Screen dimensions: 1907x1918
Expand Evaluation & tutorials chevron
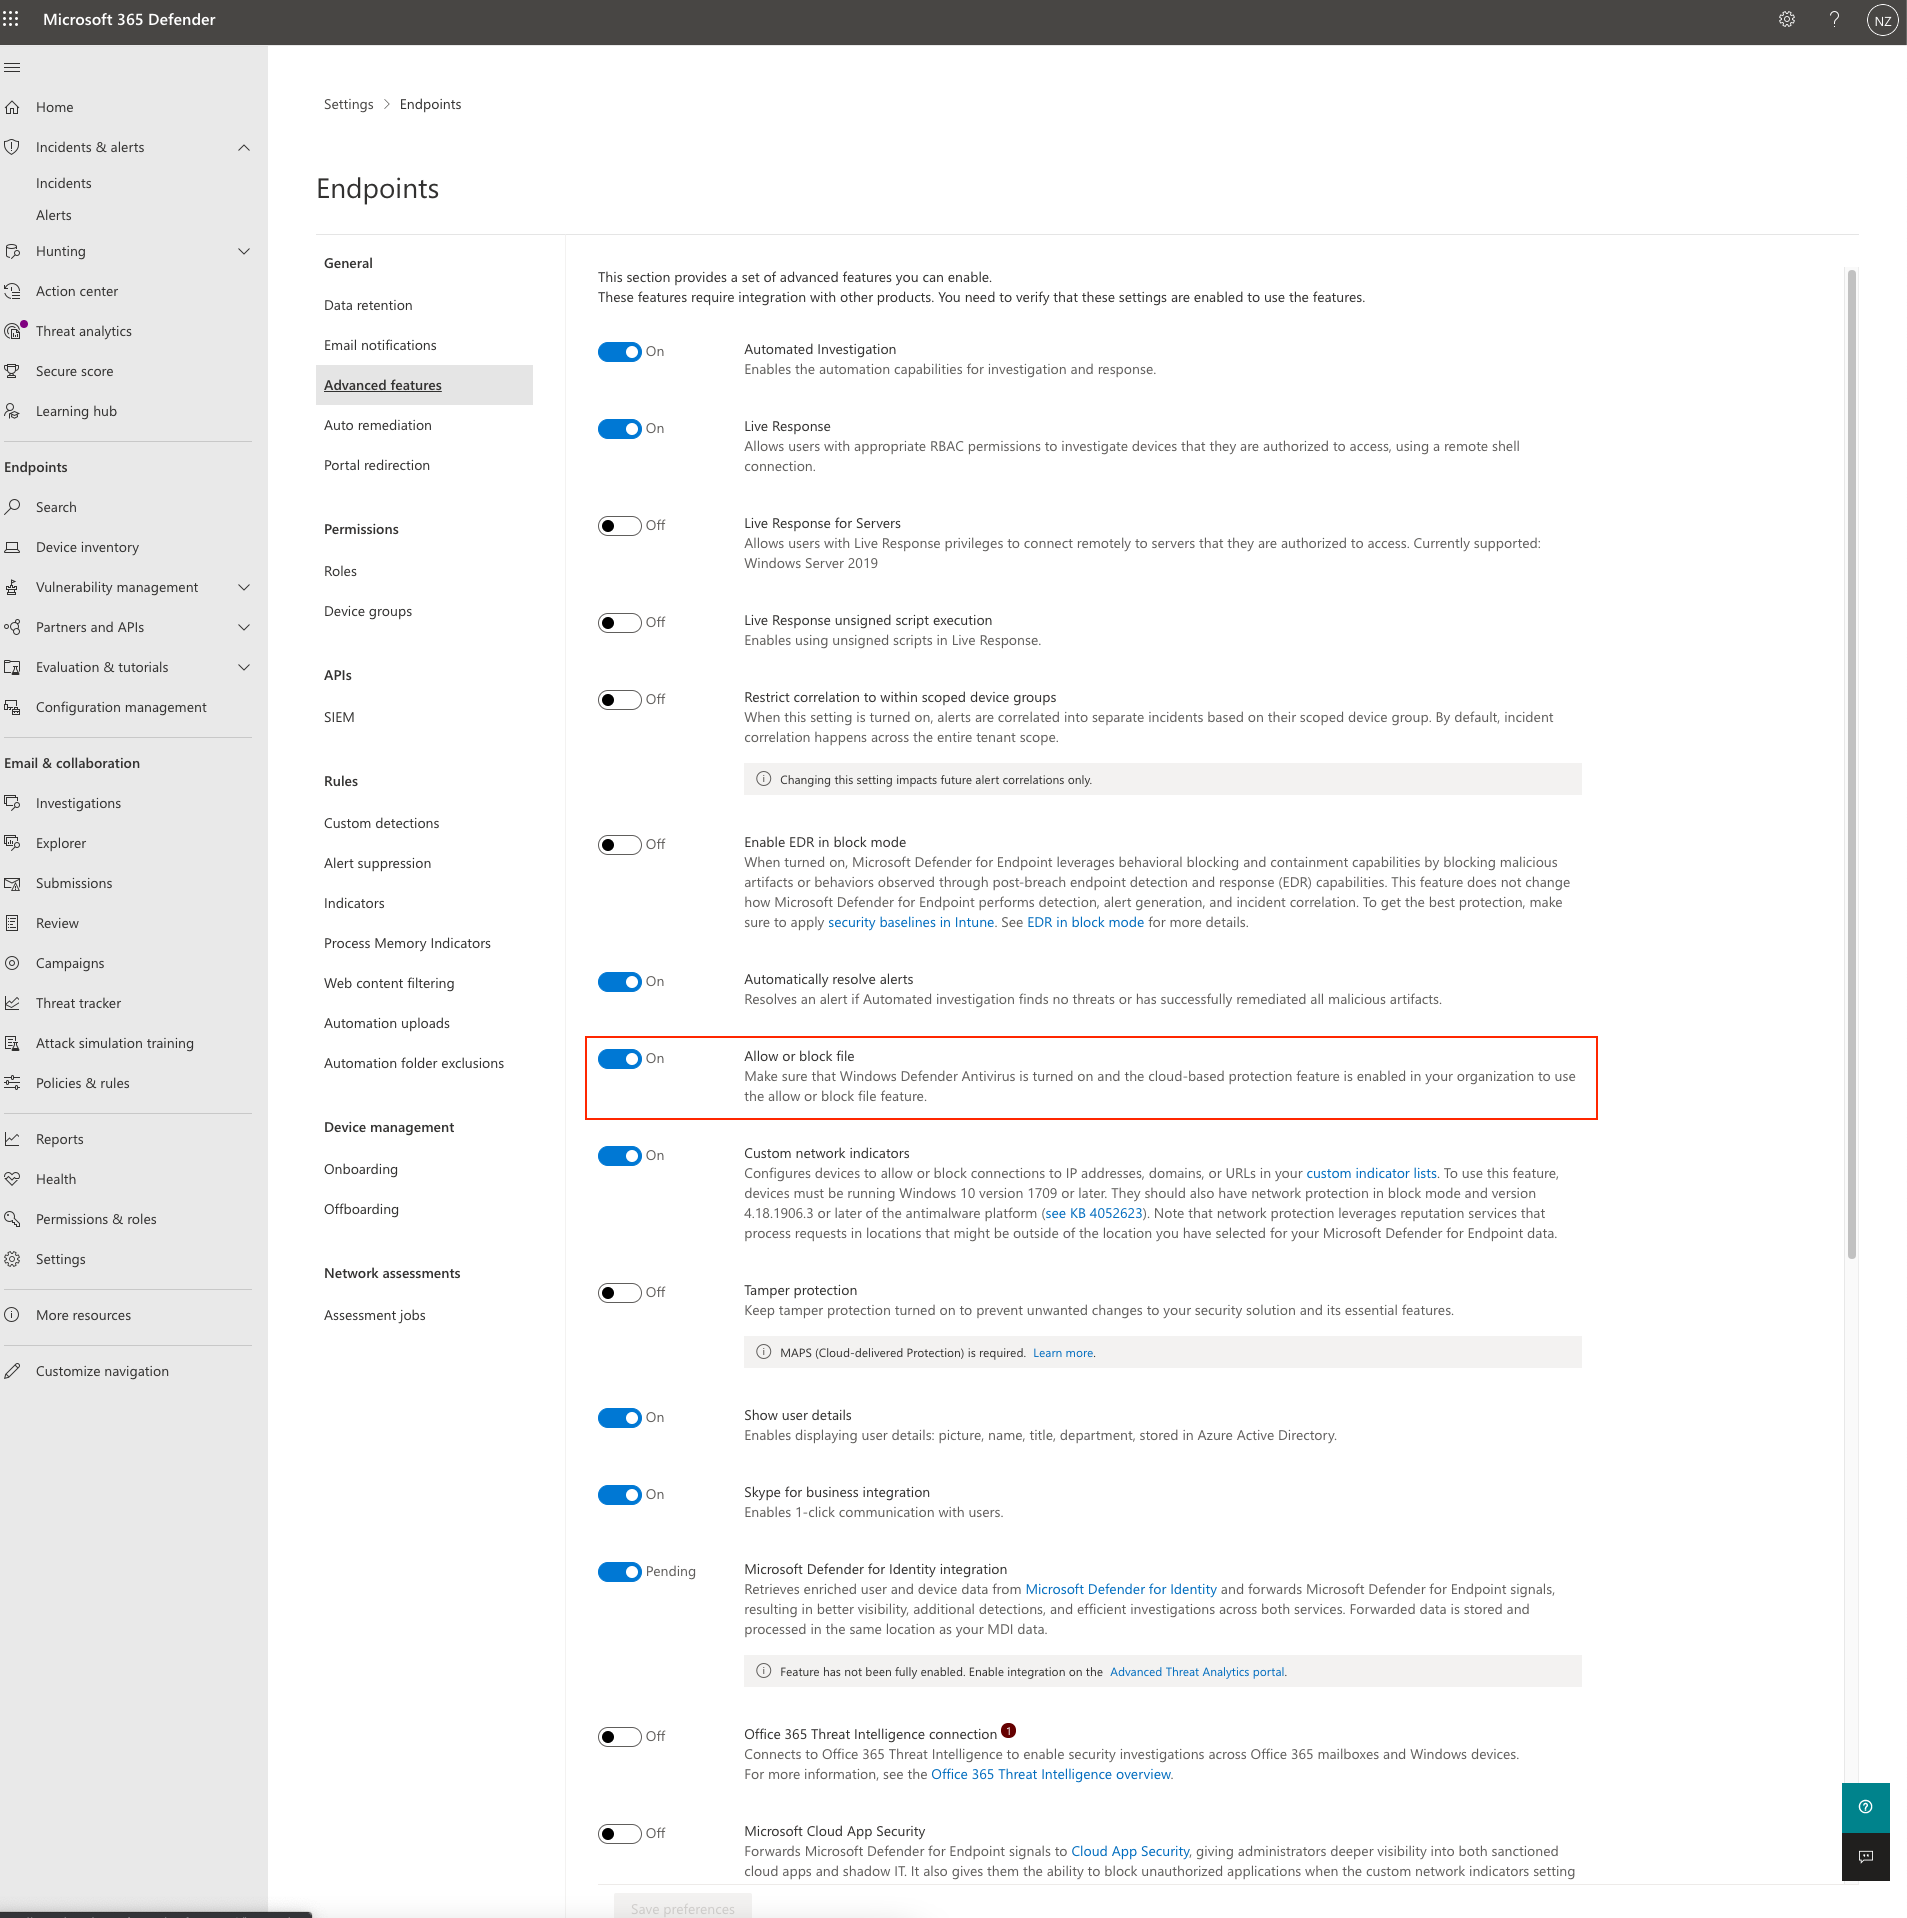(x=244, y=667)
